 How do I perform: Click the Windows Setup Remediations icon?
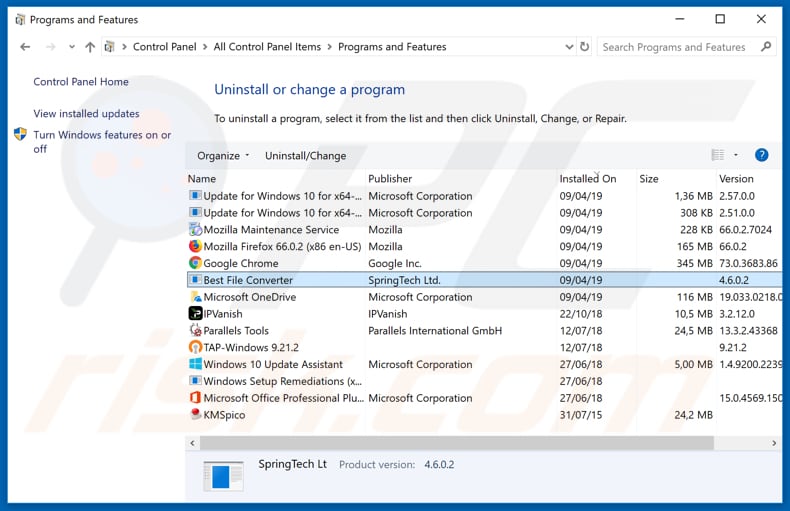point(195,380)
